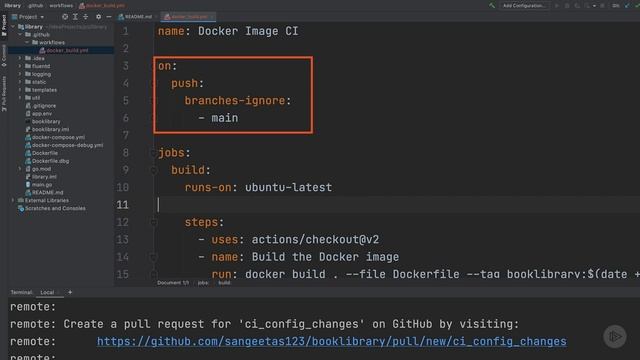
Task: Select main.go in project tree
Action: [38, 184]
